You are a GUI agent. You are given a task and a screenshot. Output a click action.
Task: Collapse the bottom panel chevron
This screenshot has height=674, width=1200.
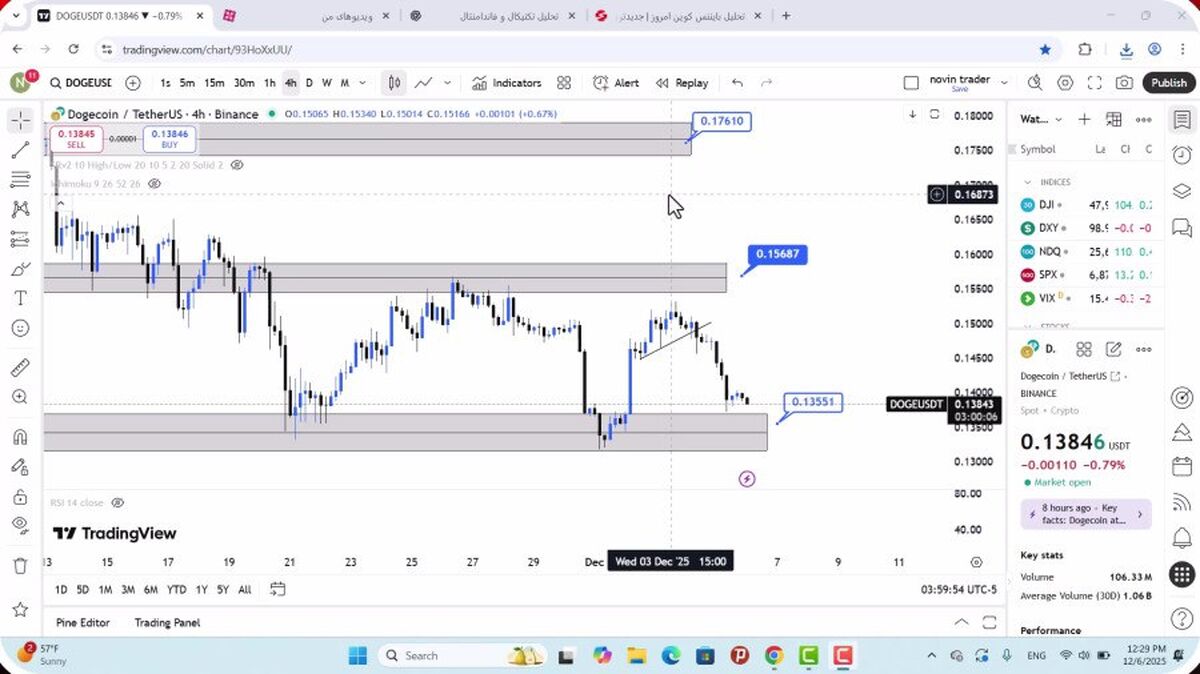tap(961, 622)
